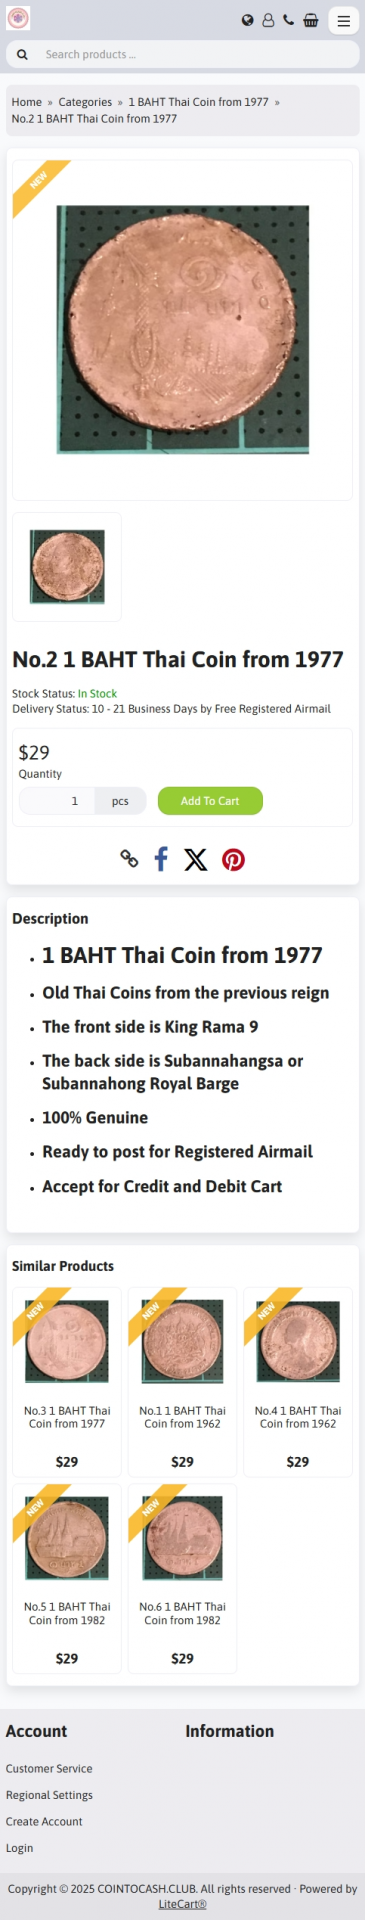365x1920 pixels.
Task: Go to Home breadcrumb
Action: pos(27,102)
